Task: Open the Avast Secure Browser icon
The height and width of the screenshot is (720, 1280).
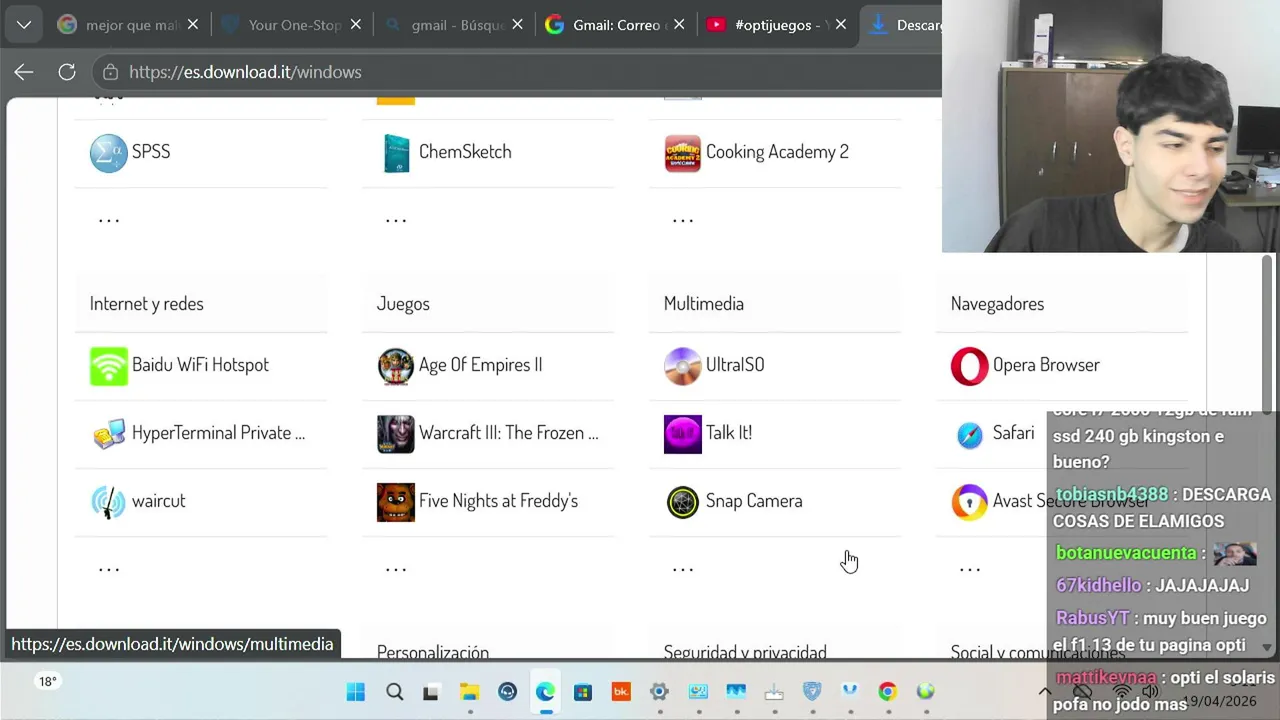Action: [x=970, y=502]
